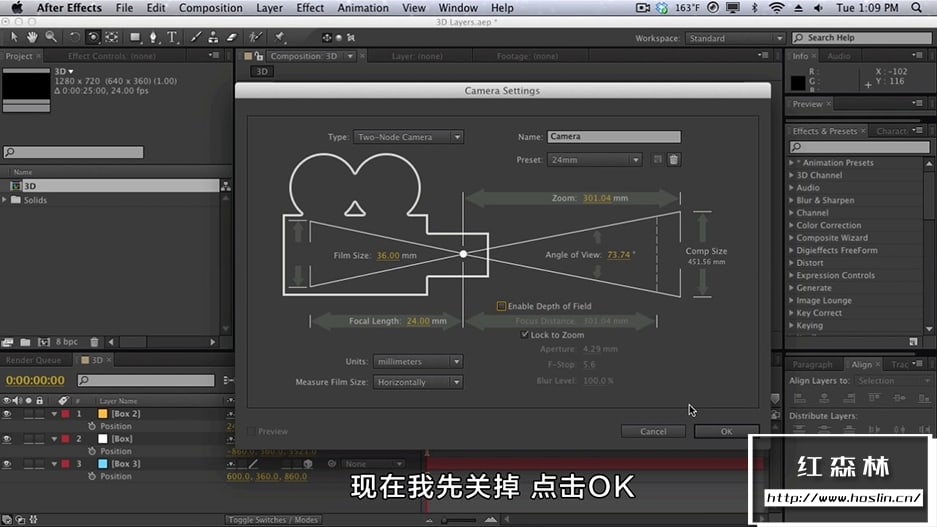Select the Pen tool

tap(154, 37)
